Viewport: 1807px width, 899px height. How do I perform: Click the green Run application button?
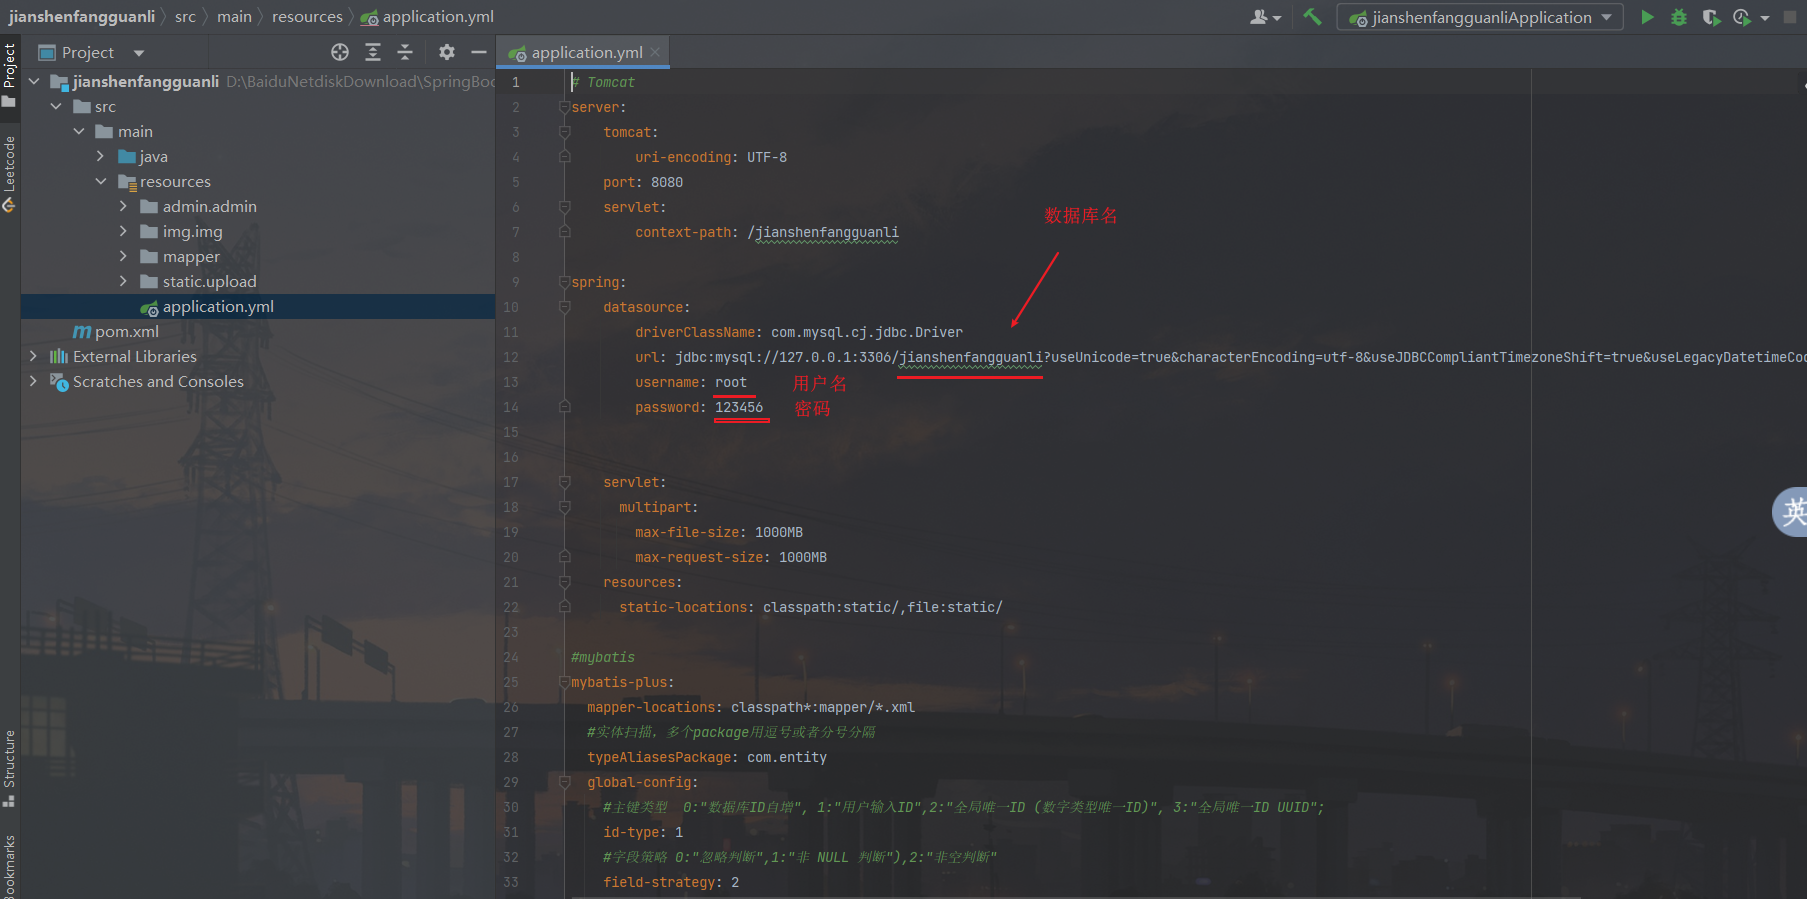point(1647,17)
